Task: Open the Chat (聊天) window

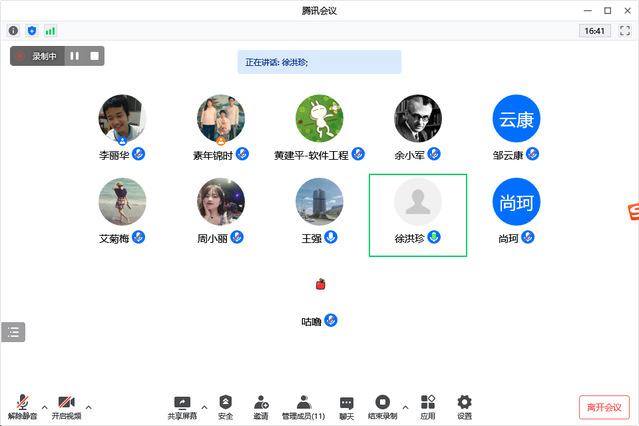Action: tap(346, 406)
